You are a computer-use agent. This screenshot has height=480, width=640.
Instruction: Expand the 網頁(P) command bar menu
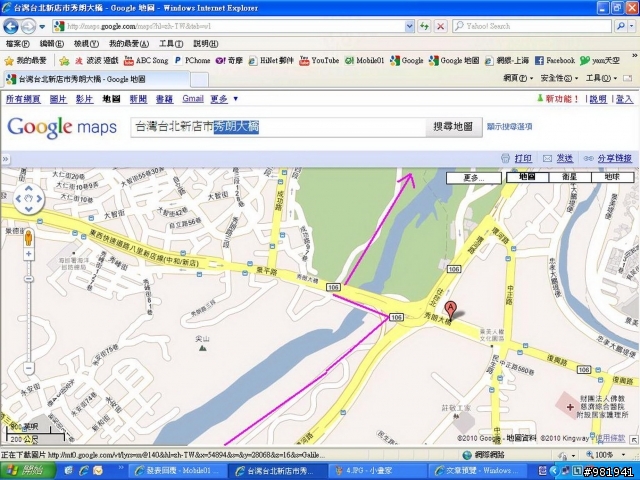tap(518, 78)
